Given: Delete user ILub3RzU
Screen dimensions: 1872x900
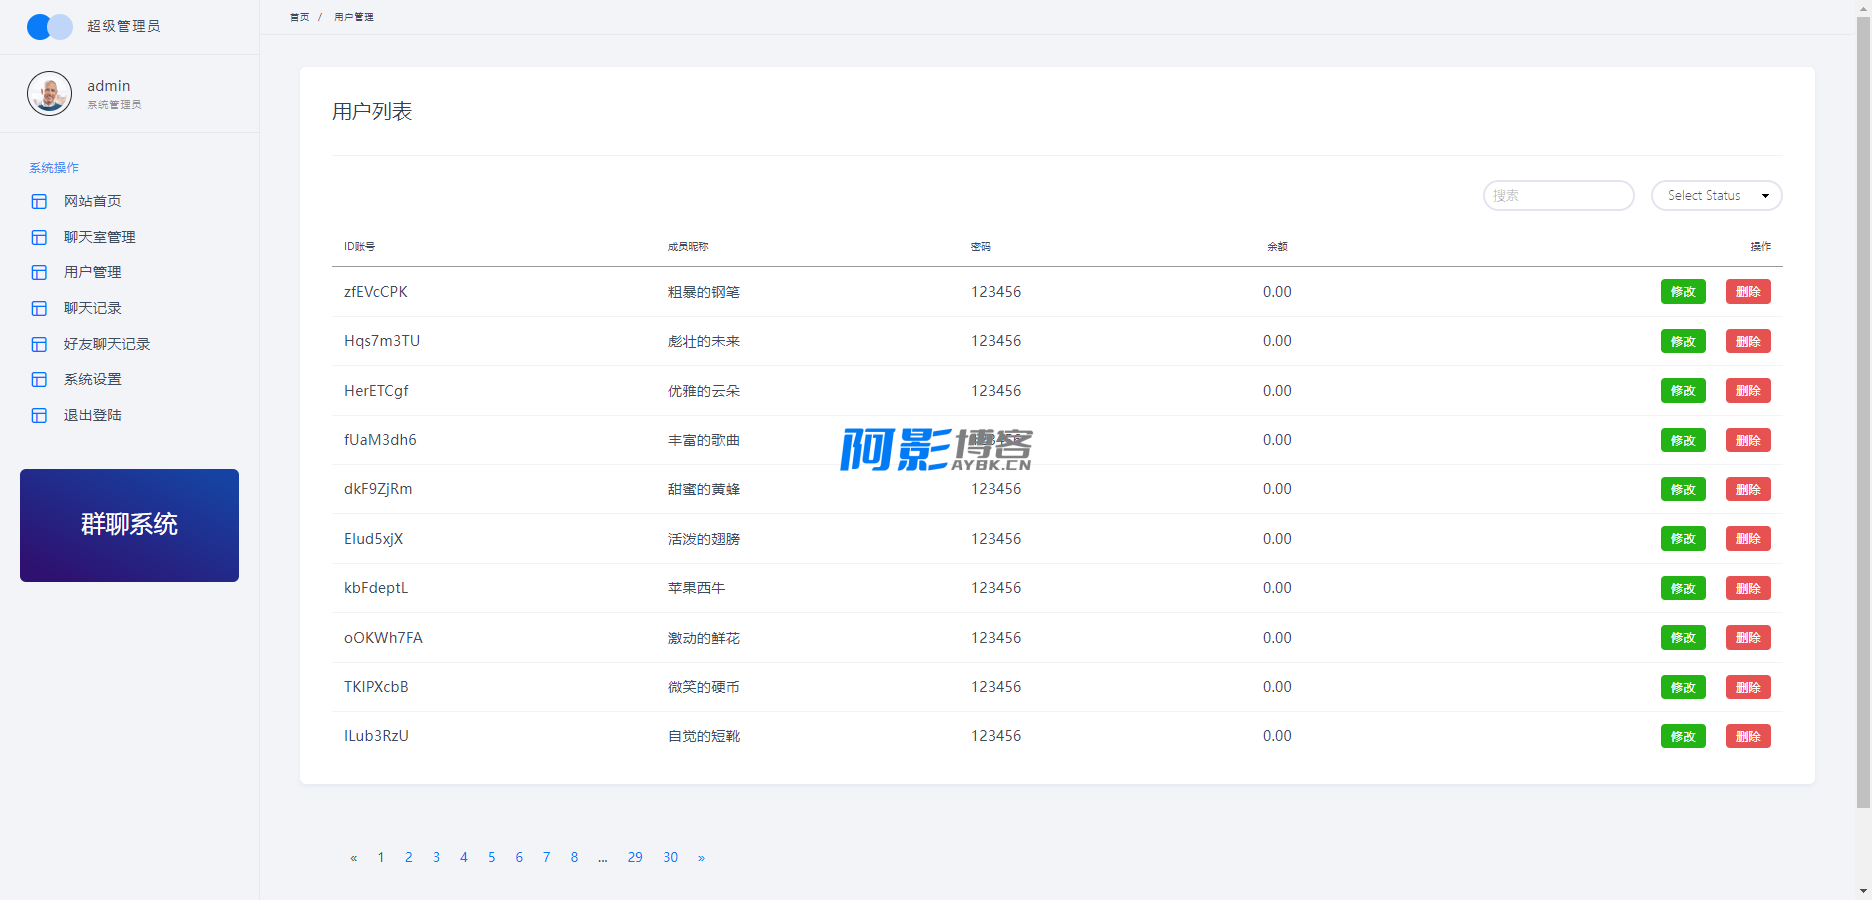Looking at the screenshot, I should pyautogui.click(x=1748, y=736).
